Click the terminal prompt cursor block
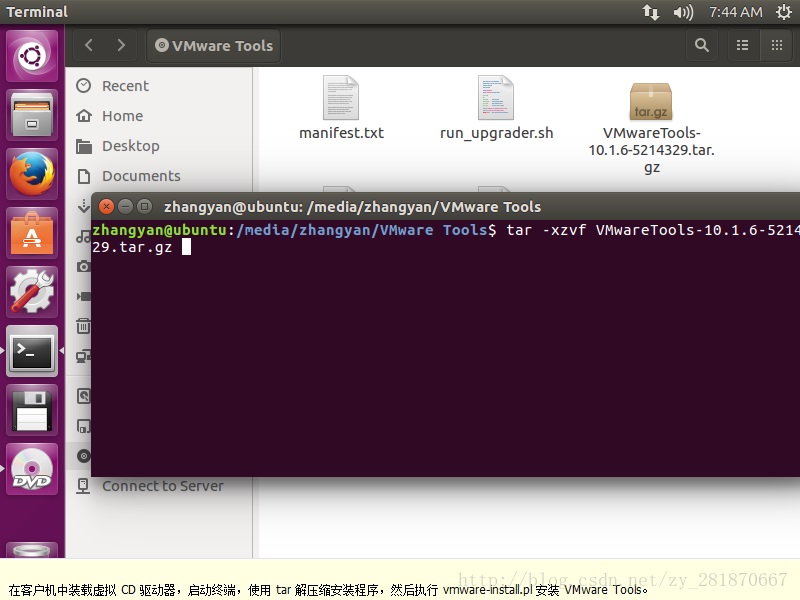The height and width of the screenshot is (600, 800). [187, 247]
